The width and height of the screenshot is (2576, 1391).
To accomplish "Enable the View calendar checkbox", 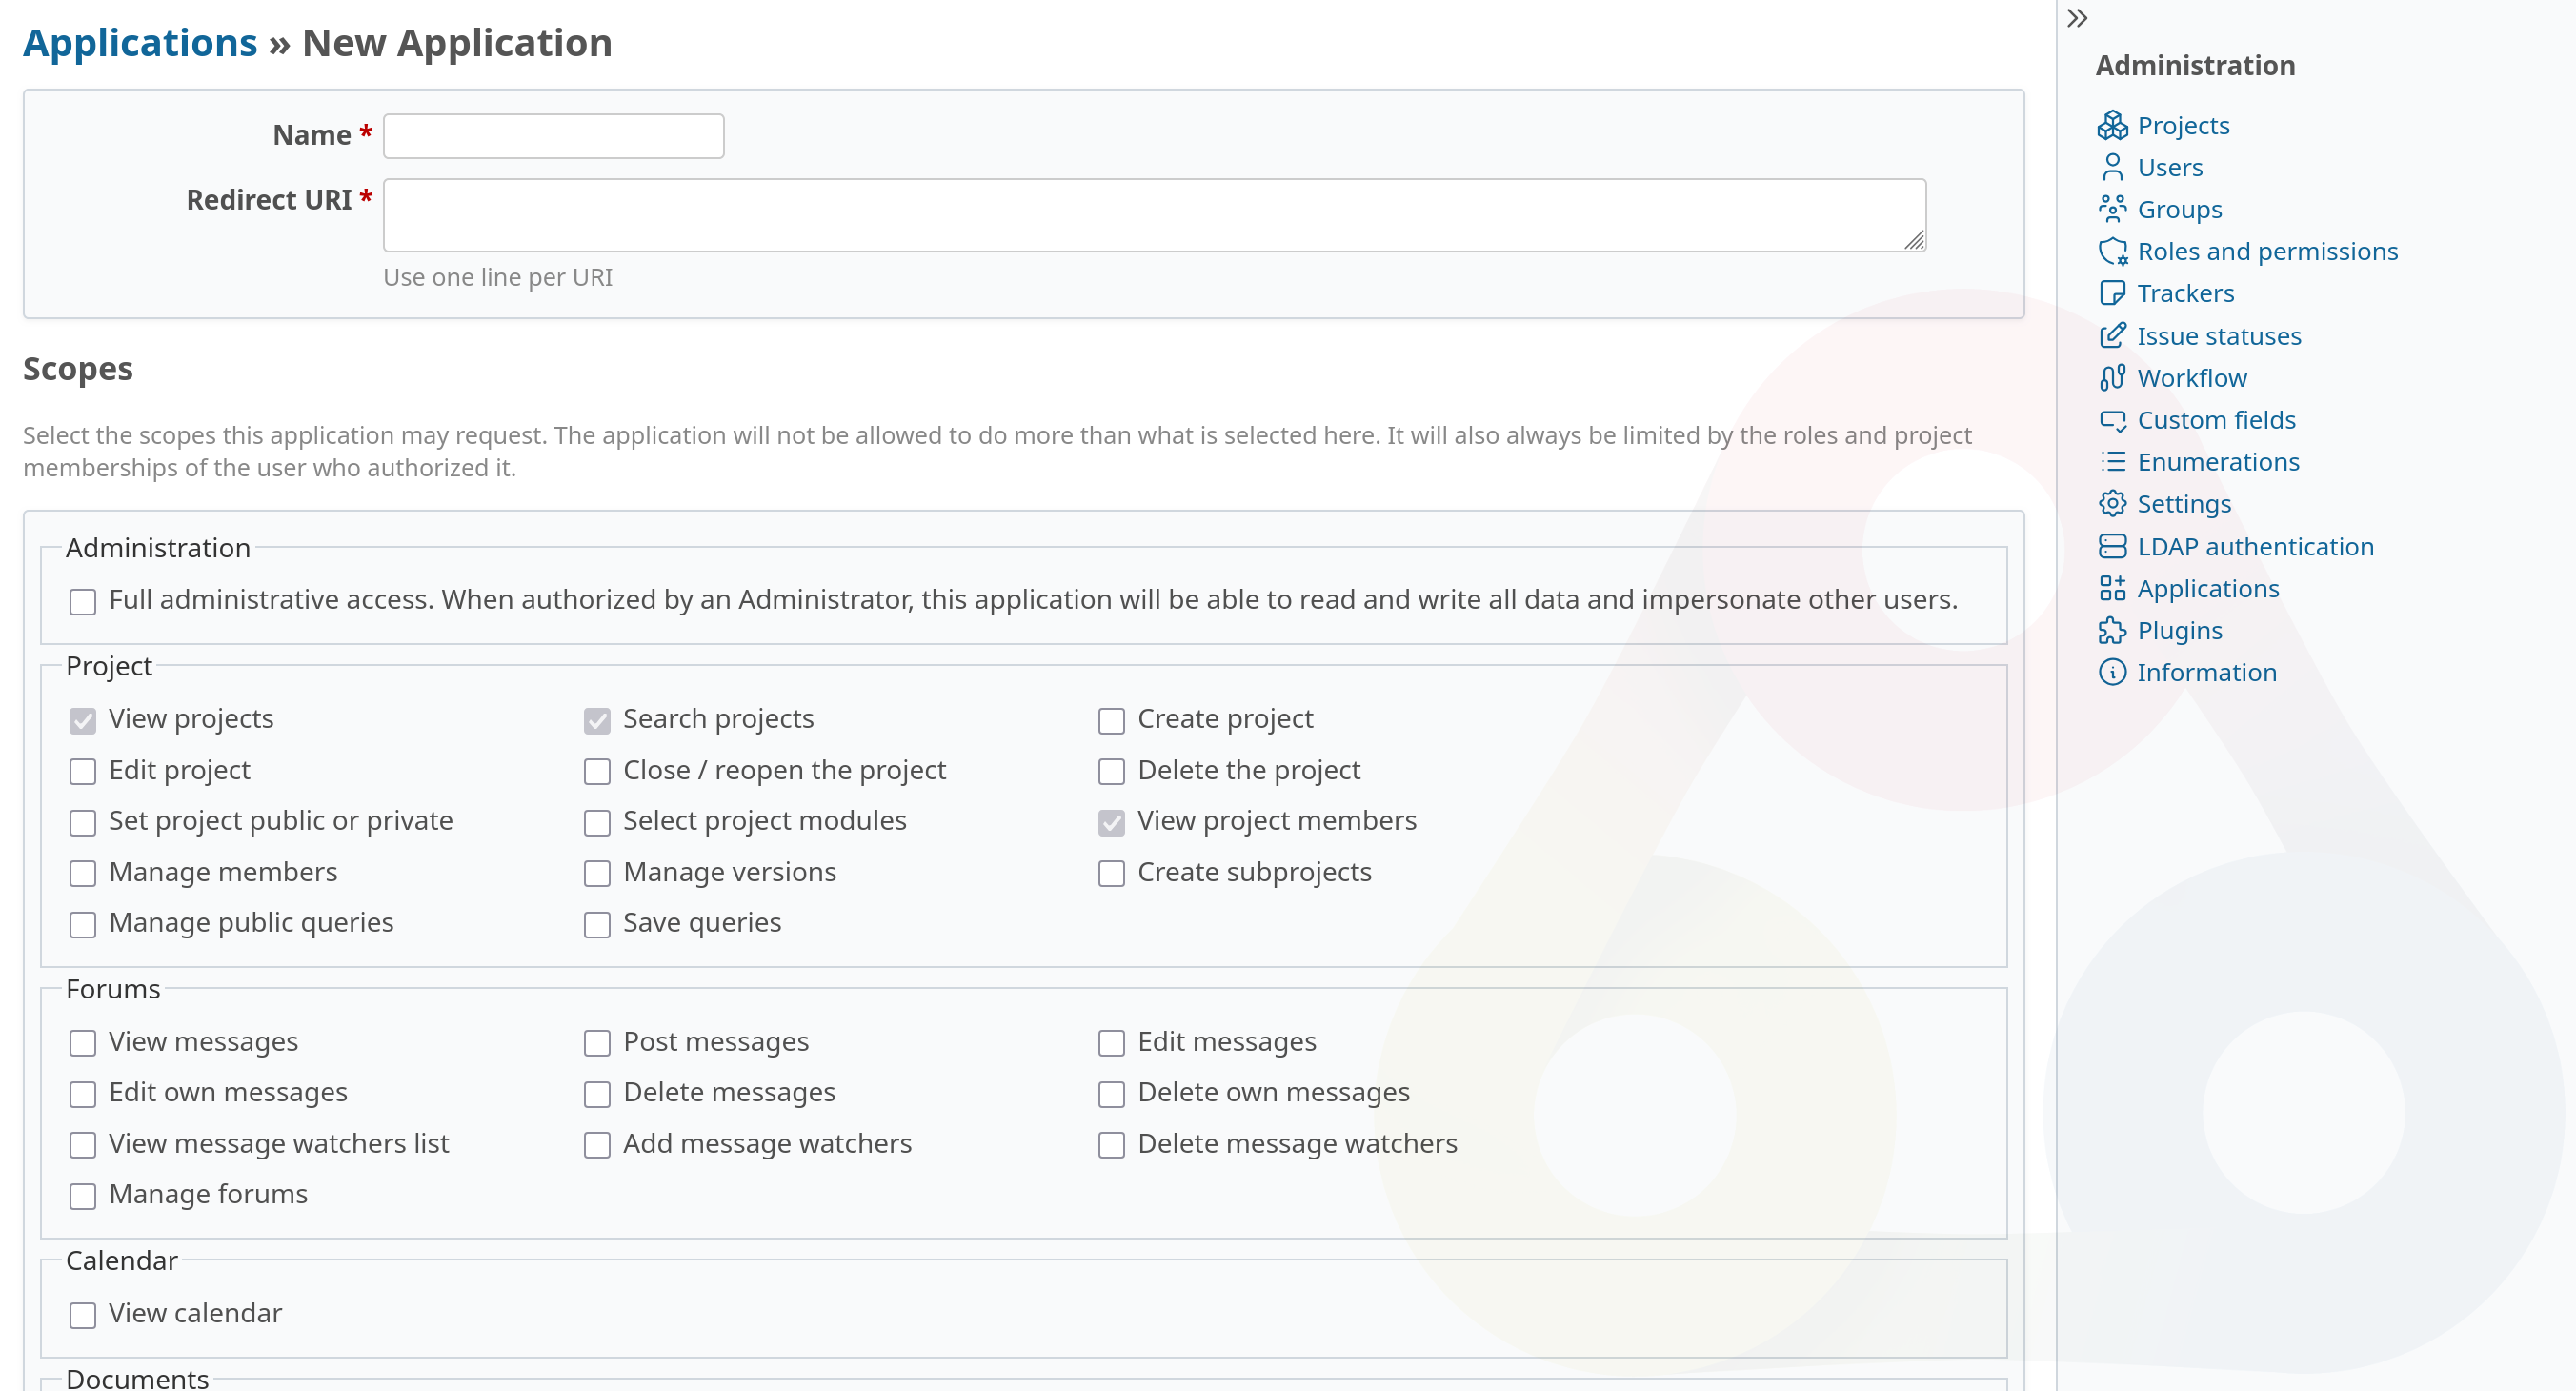I will pyautogui.click(x=83, y=1315).
